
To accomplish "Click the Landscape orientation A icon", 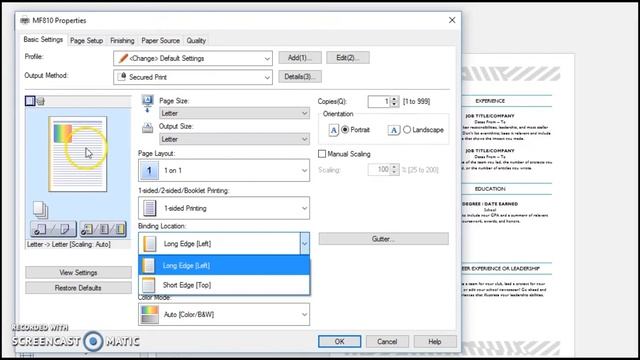I will point(393,130).
